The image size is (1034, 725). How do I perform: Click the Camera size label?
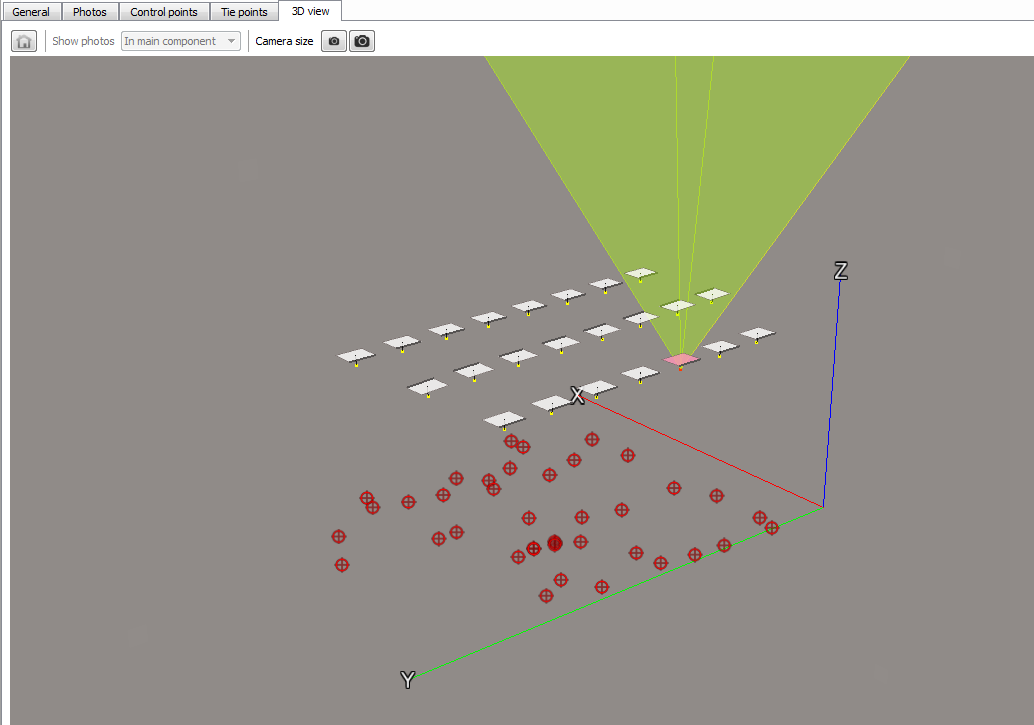pos(284,41)
